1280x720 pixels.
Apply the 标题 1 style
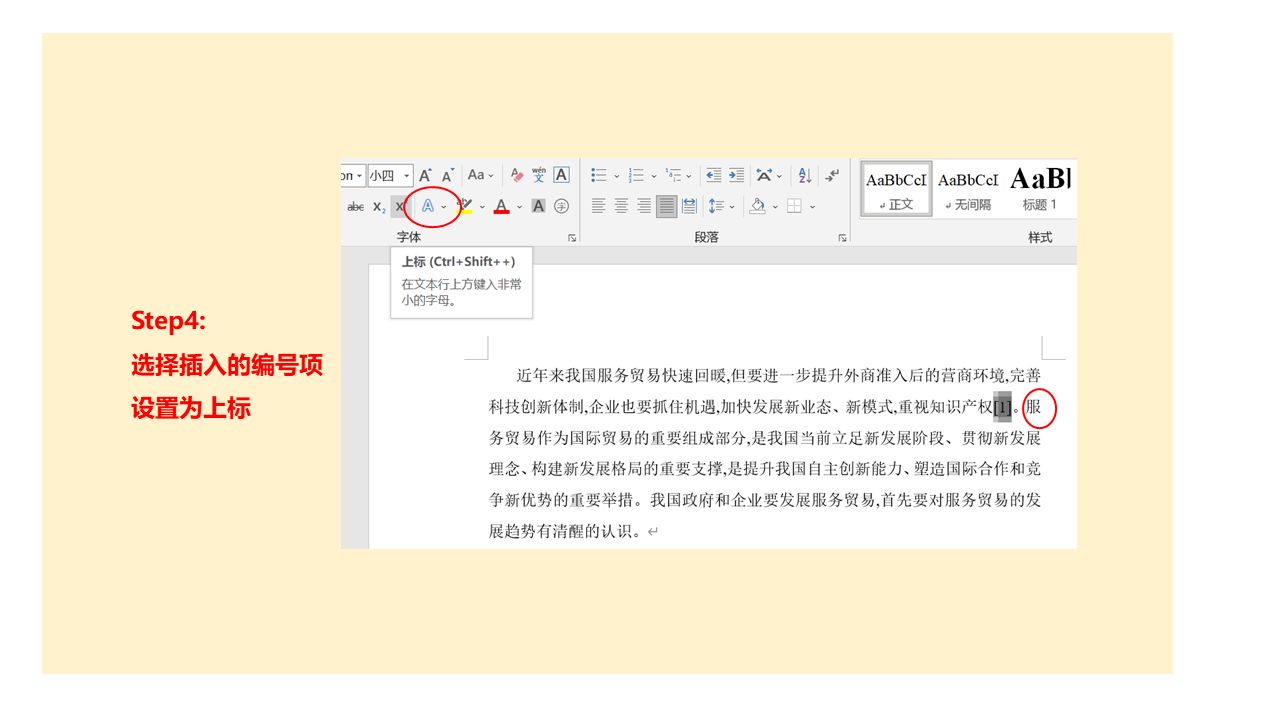coord(1040,188)
